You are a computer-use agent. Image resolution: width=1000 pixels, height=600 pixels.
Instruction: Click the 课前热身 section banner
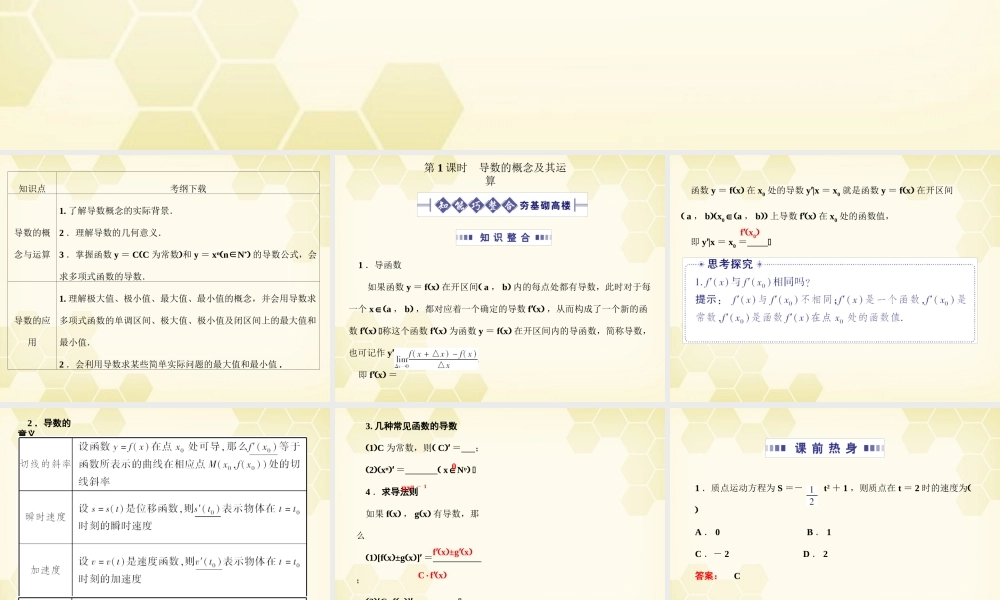825,448
